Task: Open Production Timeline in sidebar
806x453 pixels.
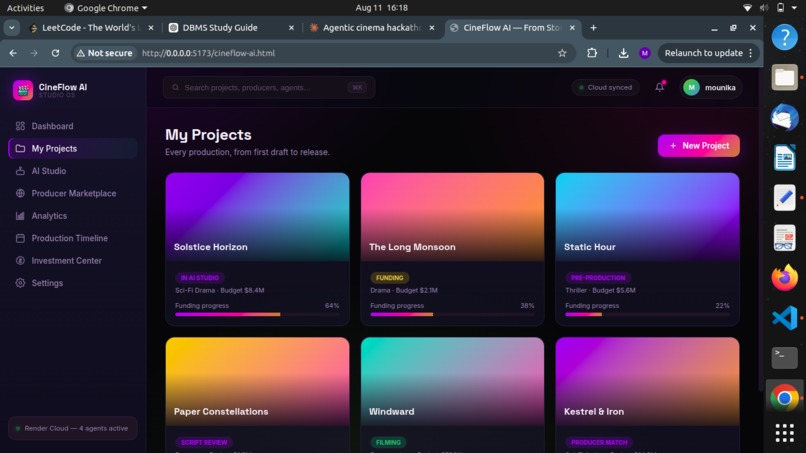Action: tap(72, 238)
